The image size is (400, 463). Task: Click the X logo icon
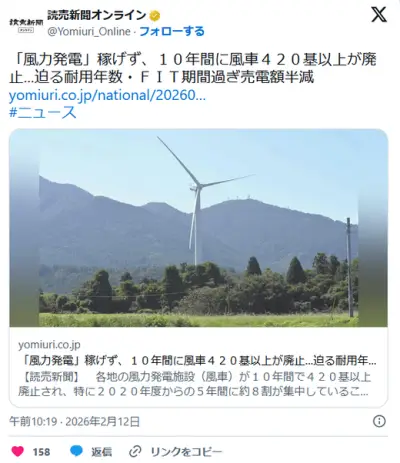point(379,15)
